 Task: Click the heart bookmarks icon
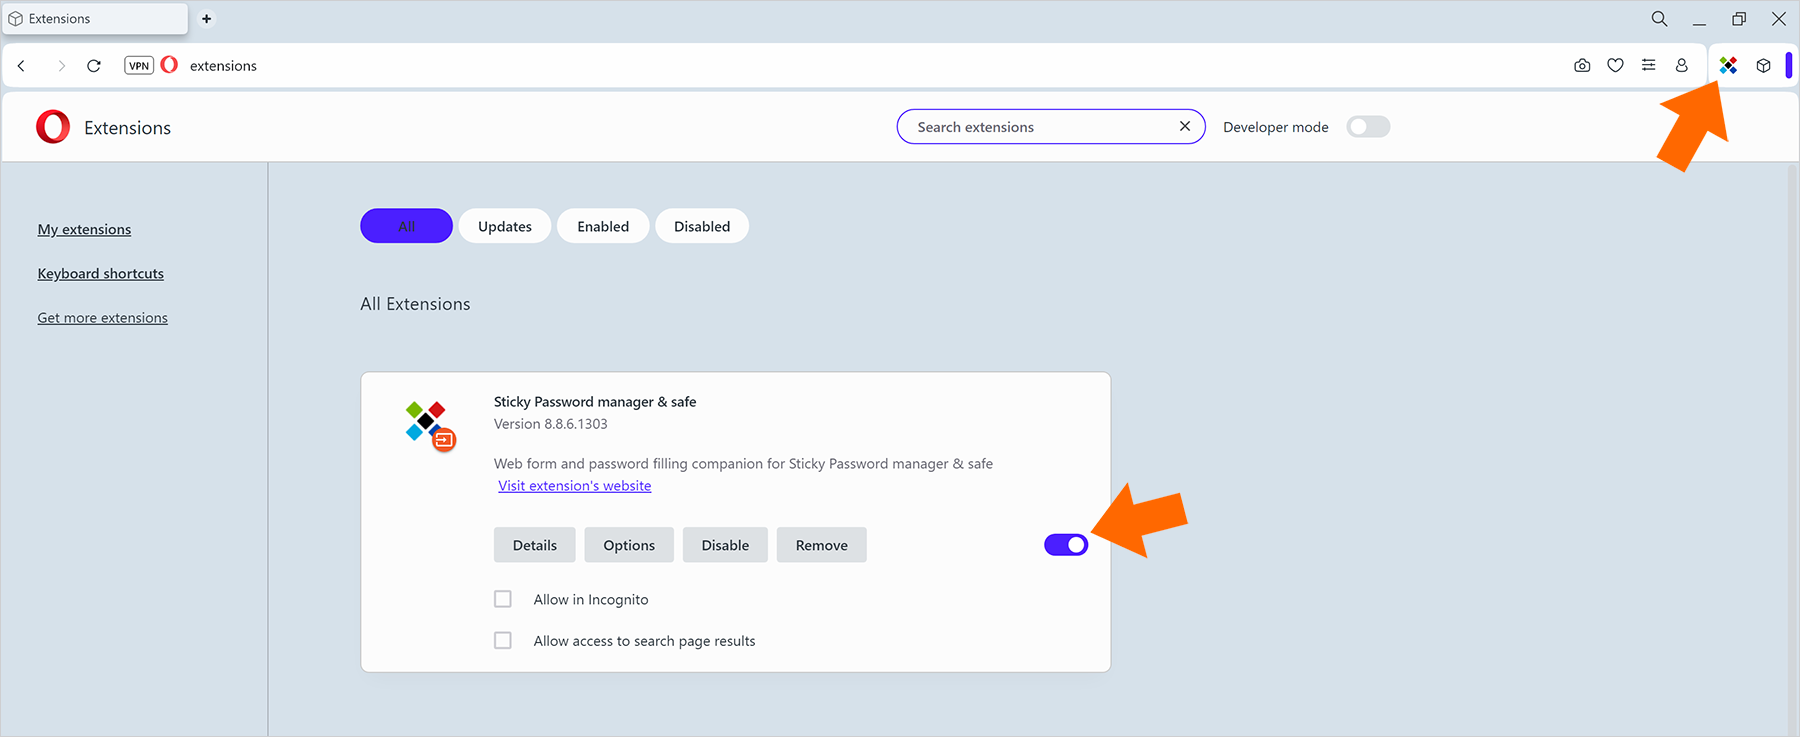pos(1615,66)
